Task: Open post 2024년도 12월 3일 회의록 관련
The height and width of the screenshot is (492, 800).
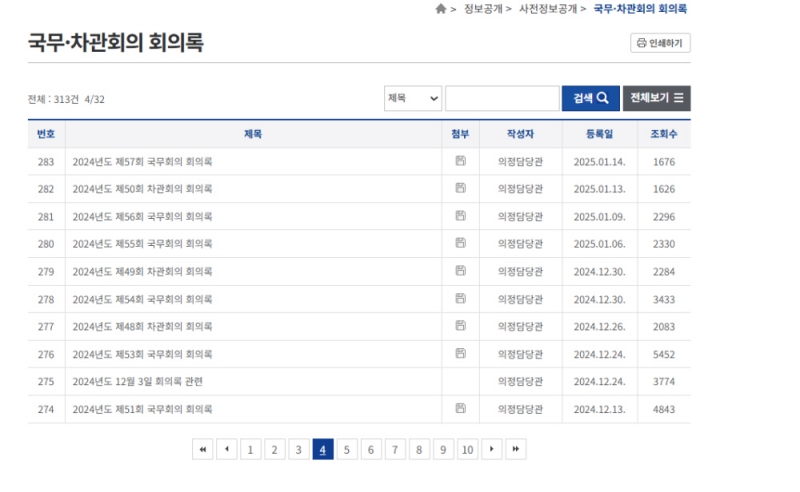Action: click(138, 381)
